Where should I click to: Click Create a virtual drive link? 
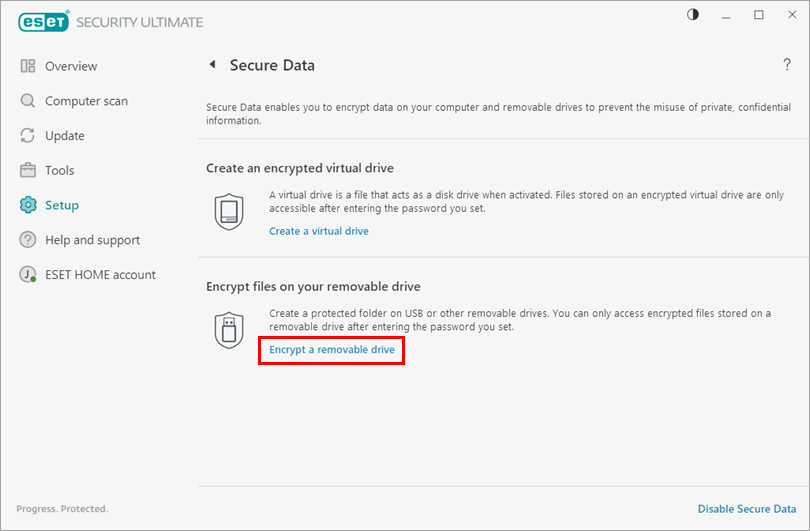[x=319, y=231]
